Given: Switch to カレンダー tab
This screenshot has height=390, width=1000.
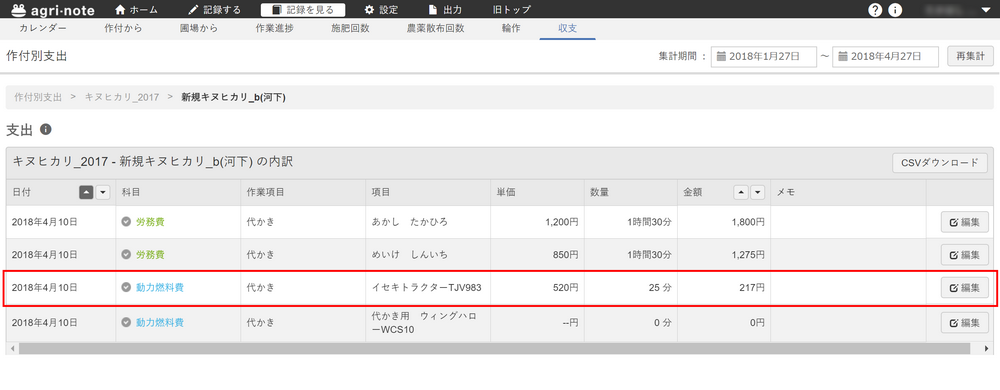Looking at the screenshot, I should (43, 28).
